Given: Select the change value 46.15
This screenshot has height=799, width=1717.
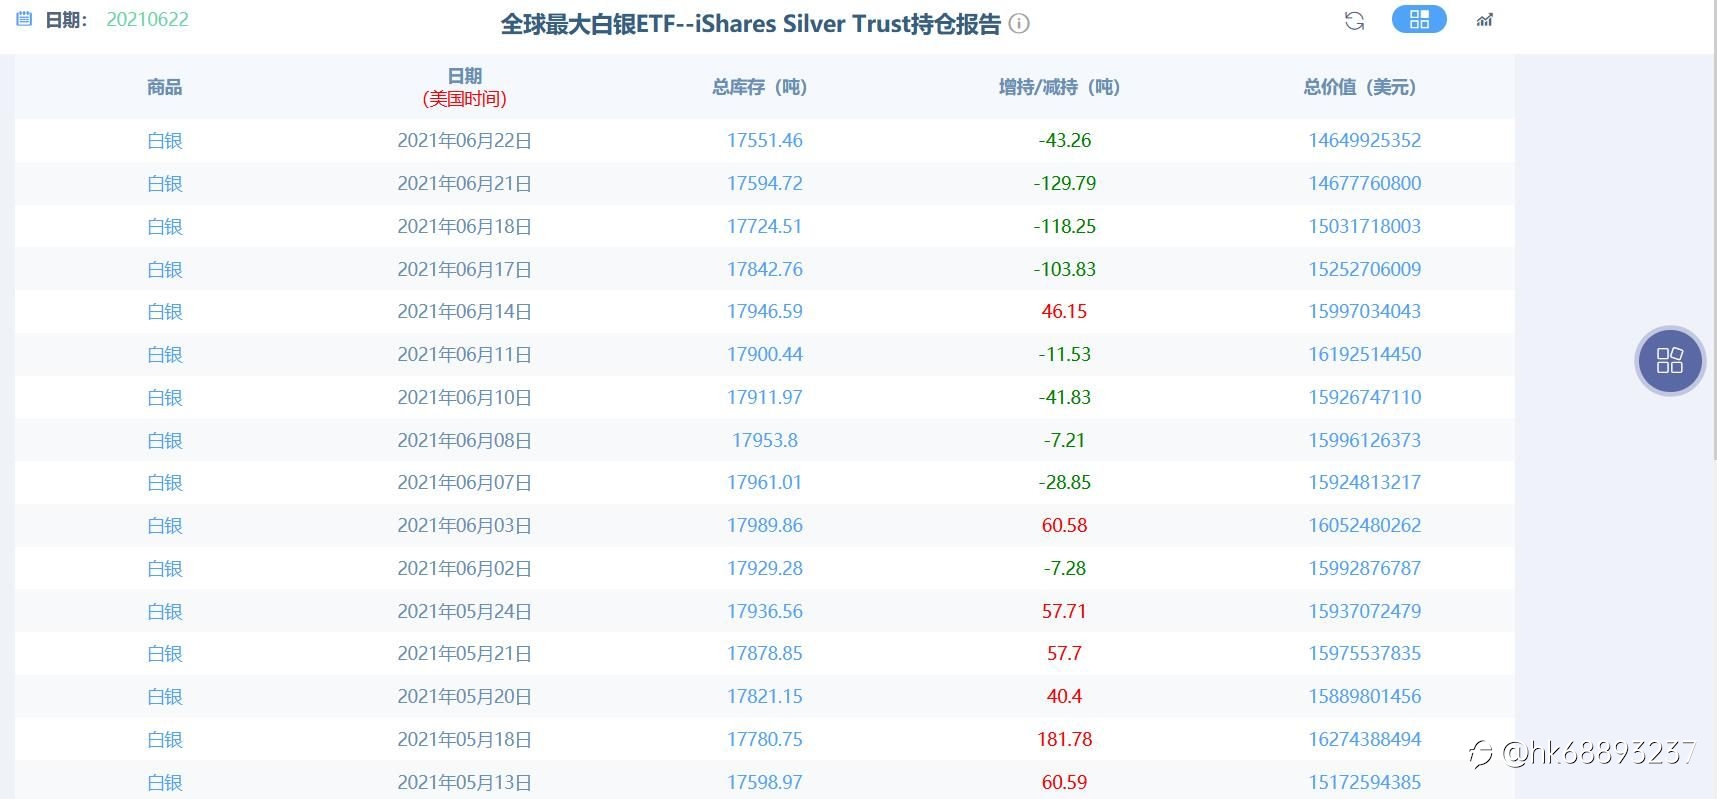Looking at the screenshot, I should (1065, 311).
